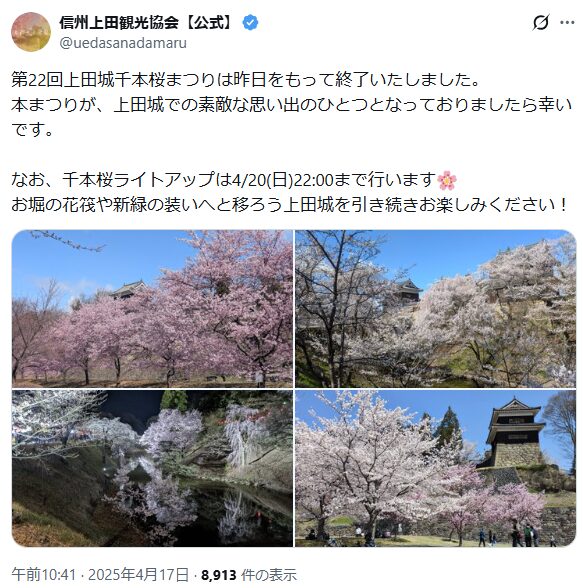Screen dimensions: 583x588
Task: Open the night illumination moat photo
Action: pos(152,468)
